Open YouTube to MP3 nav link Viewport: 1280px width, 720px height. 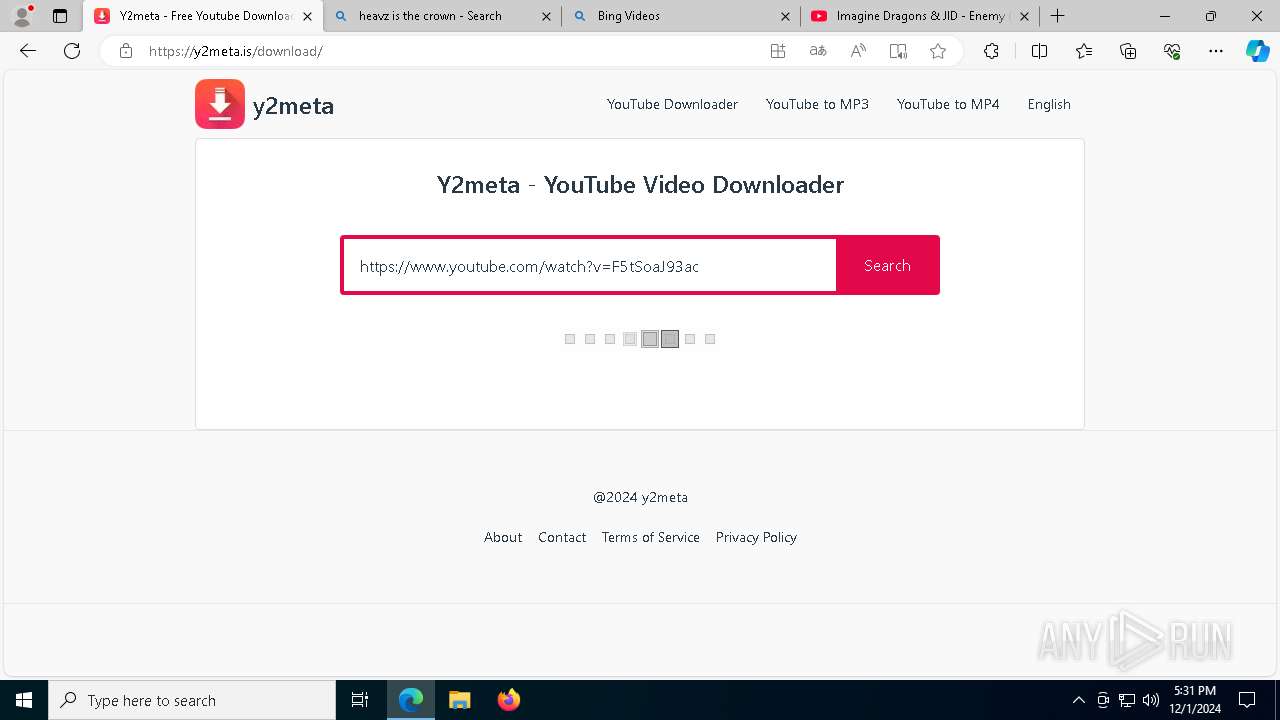[x=817, y=104]
